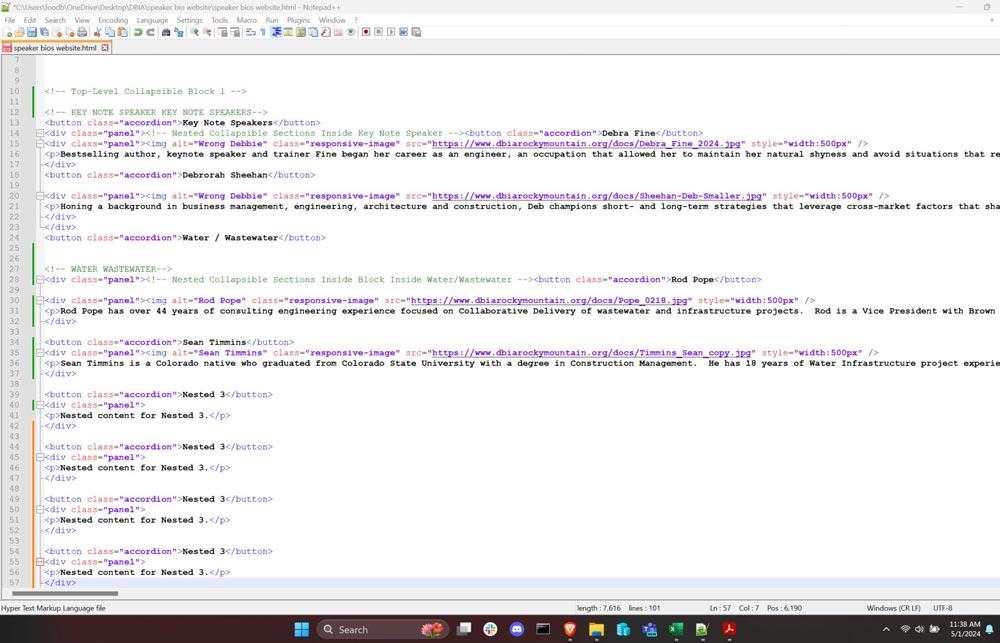Click the Zoom In toolbar icon

194,32
